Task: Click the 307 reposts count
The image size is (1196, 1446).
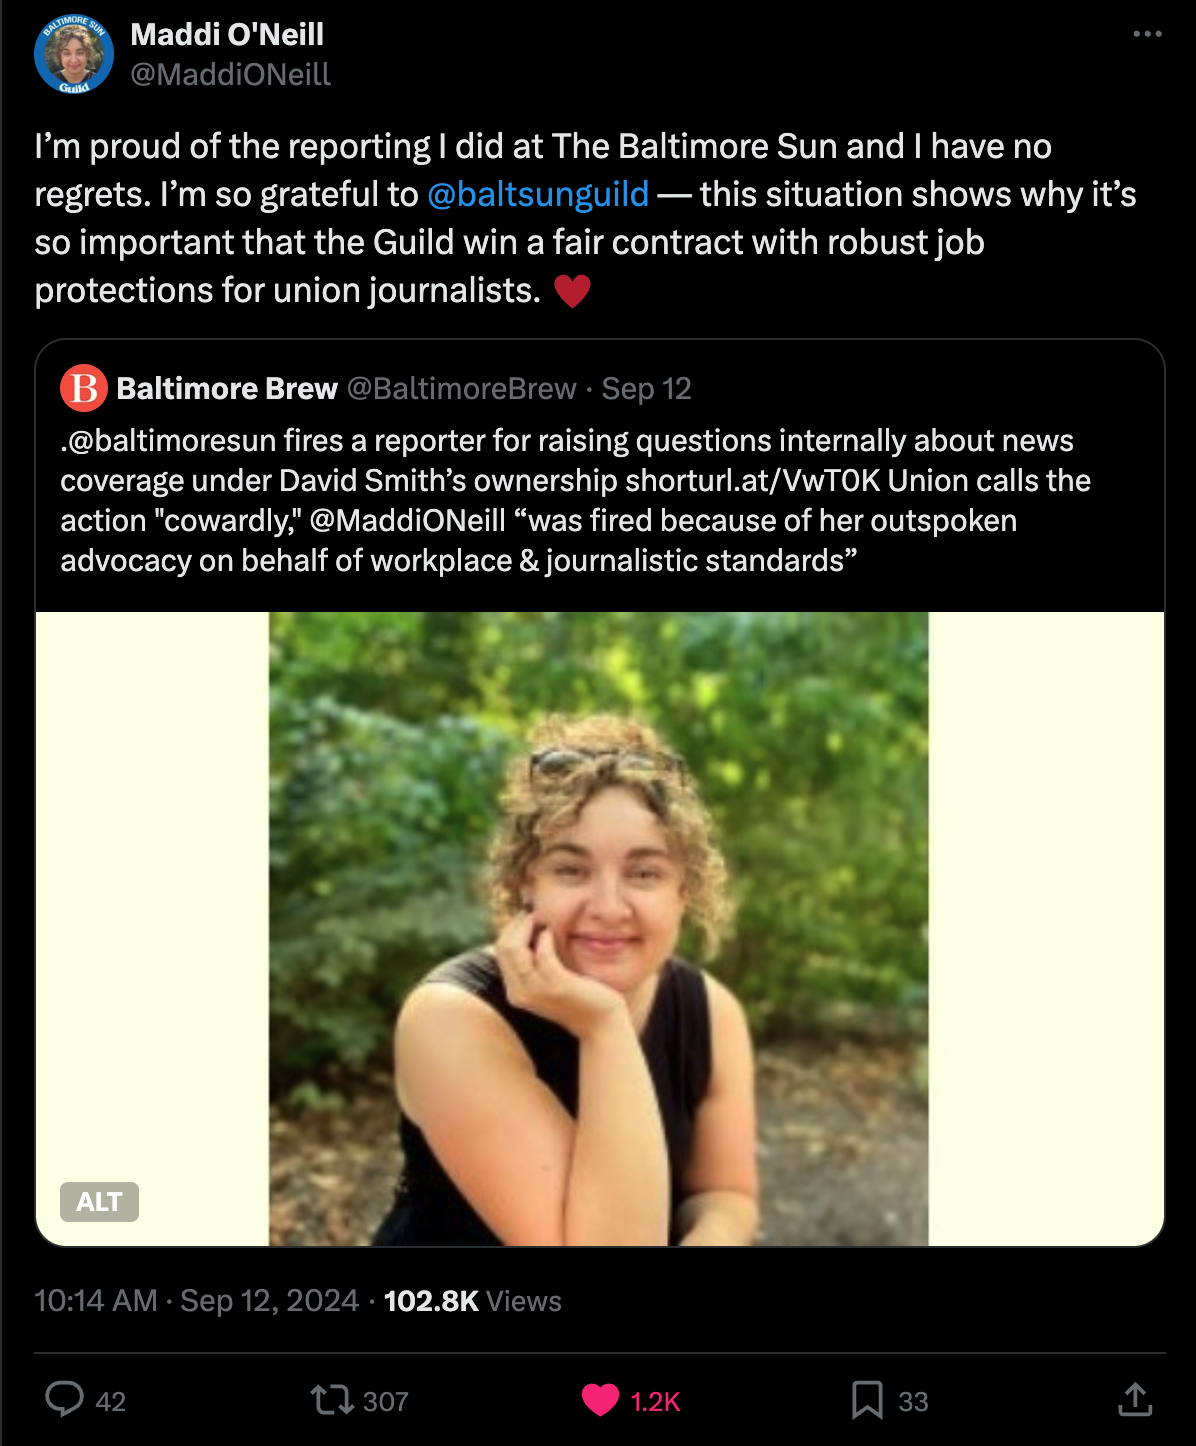Action: coord(385,1401)
